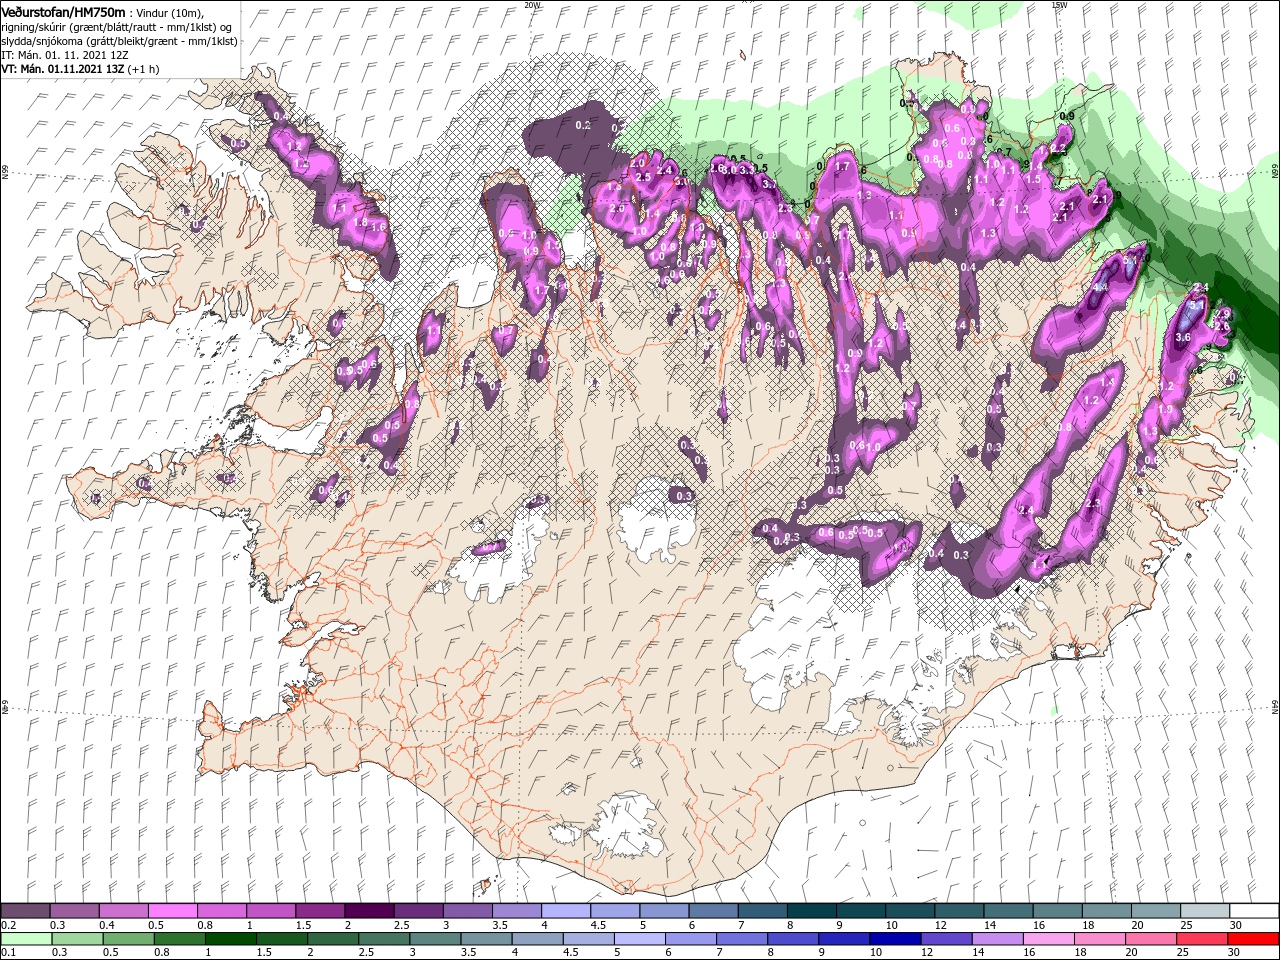Click the dark purple snow swatch labeled 2

coord(368,911)
